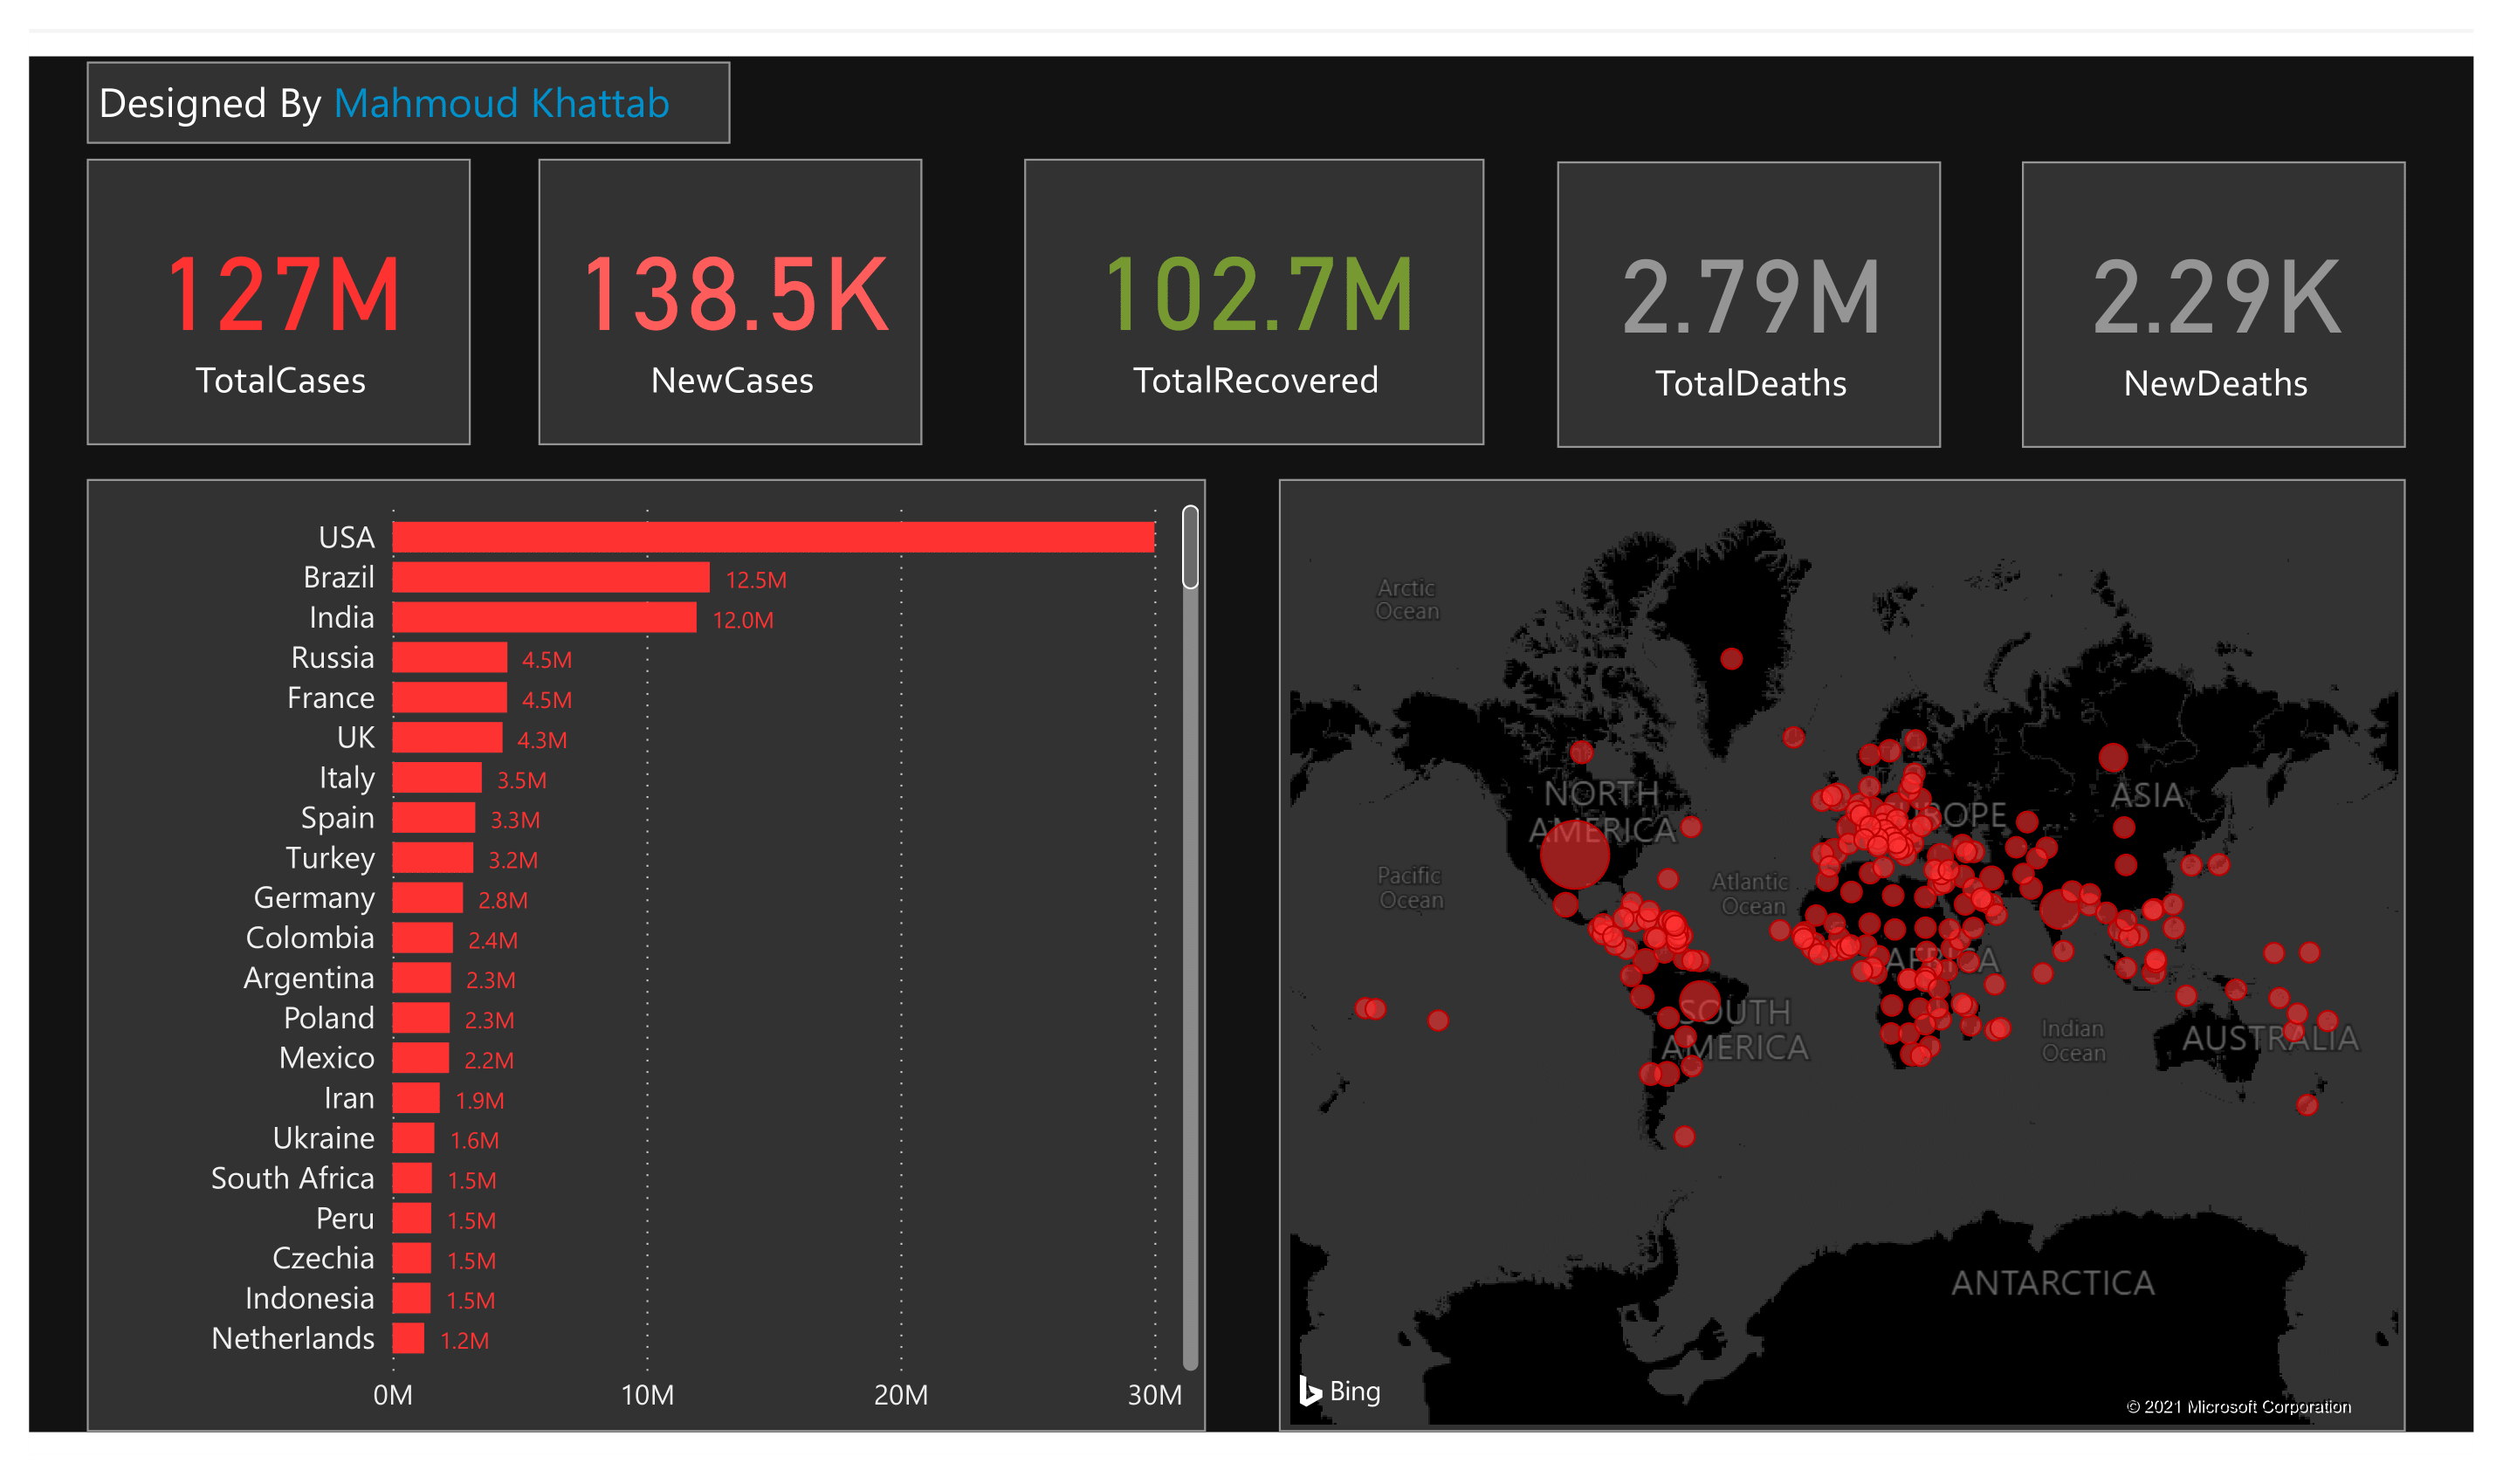The width and height of the screenshot is (2503, 1484).
Task: Click the bubble over Greenland
Action: pos(1730,658)
